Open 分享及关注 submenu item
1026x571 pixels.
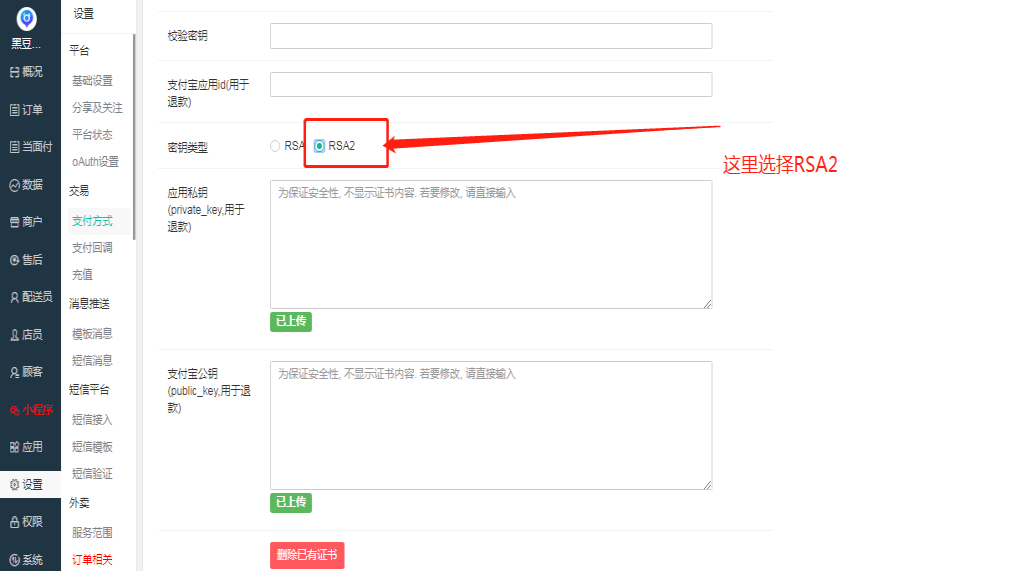point(97,108)
